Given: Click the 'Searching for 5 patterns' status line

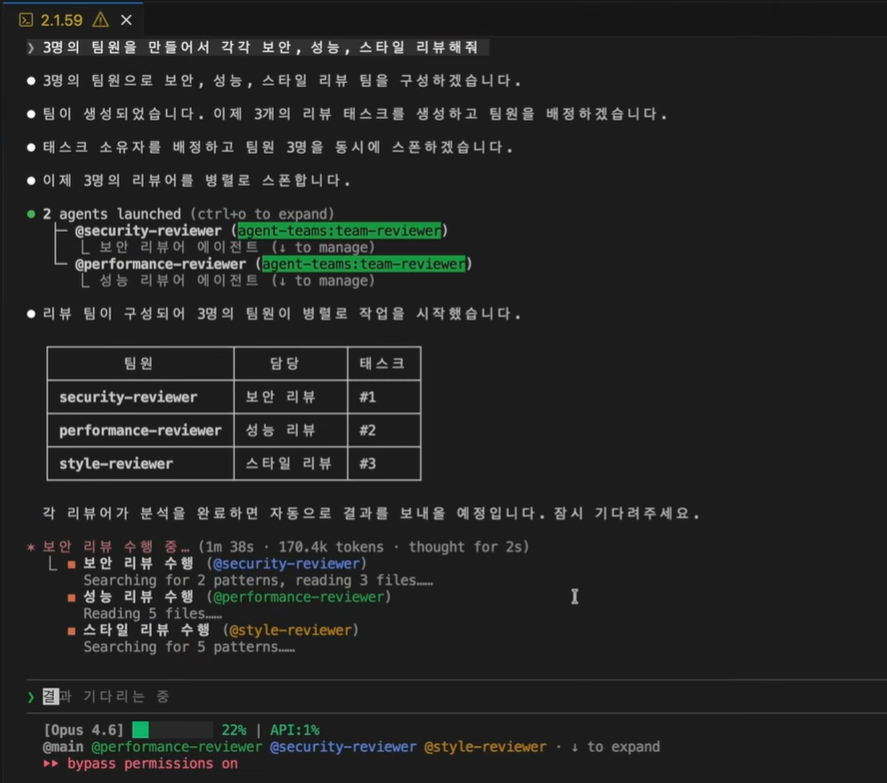Looking at the screenshot, I should [189, 647].
